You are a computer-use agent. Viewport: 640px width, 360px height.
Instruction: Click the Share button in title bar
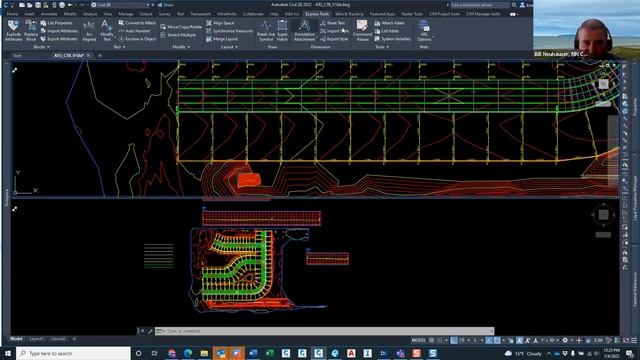click(x=166, y=5)
